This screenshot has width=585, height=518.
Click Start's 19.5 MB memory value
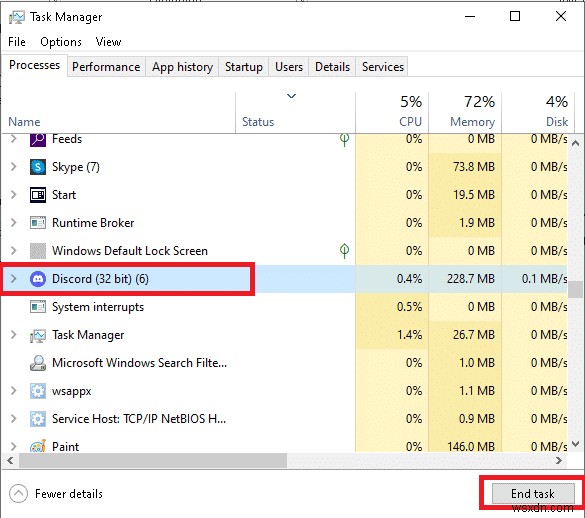[474, 195]
